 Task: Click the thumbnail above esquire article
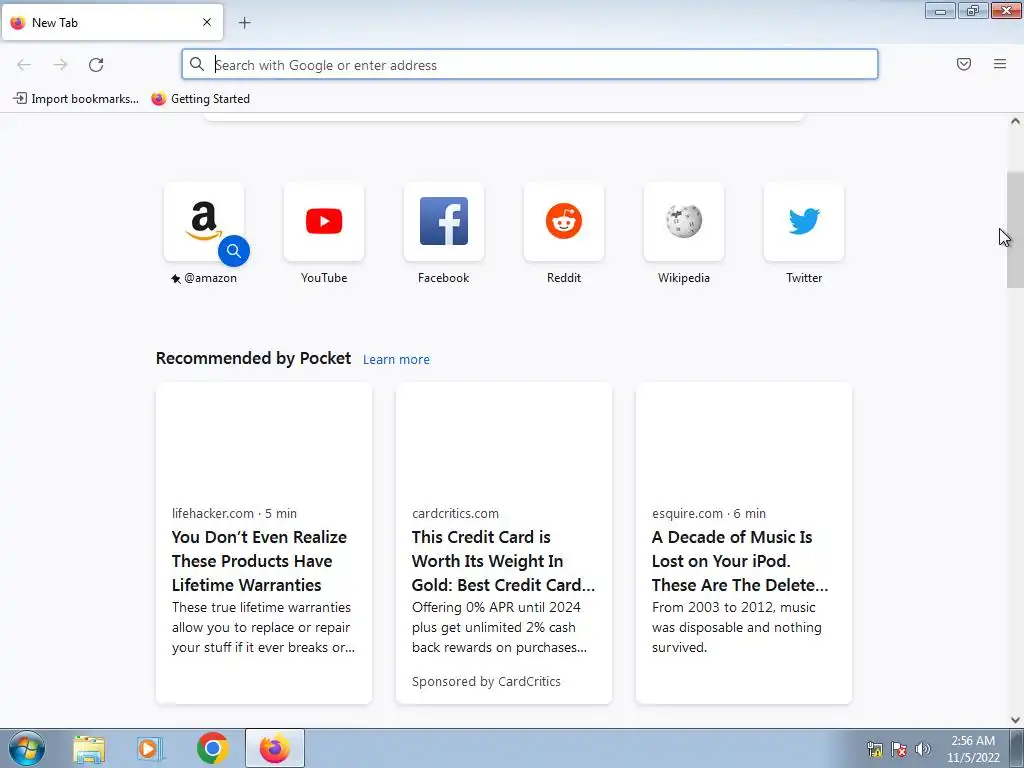pyautogui.click(x=744, y=437)
